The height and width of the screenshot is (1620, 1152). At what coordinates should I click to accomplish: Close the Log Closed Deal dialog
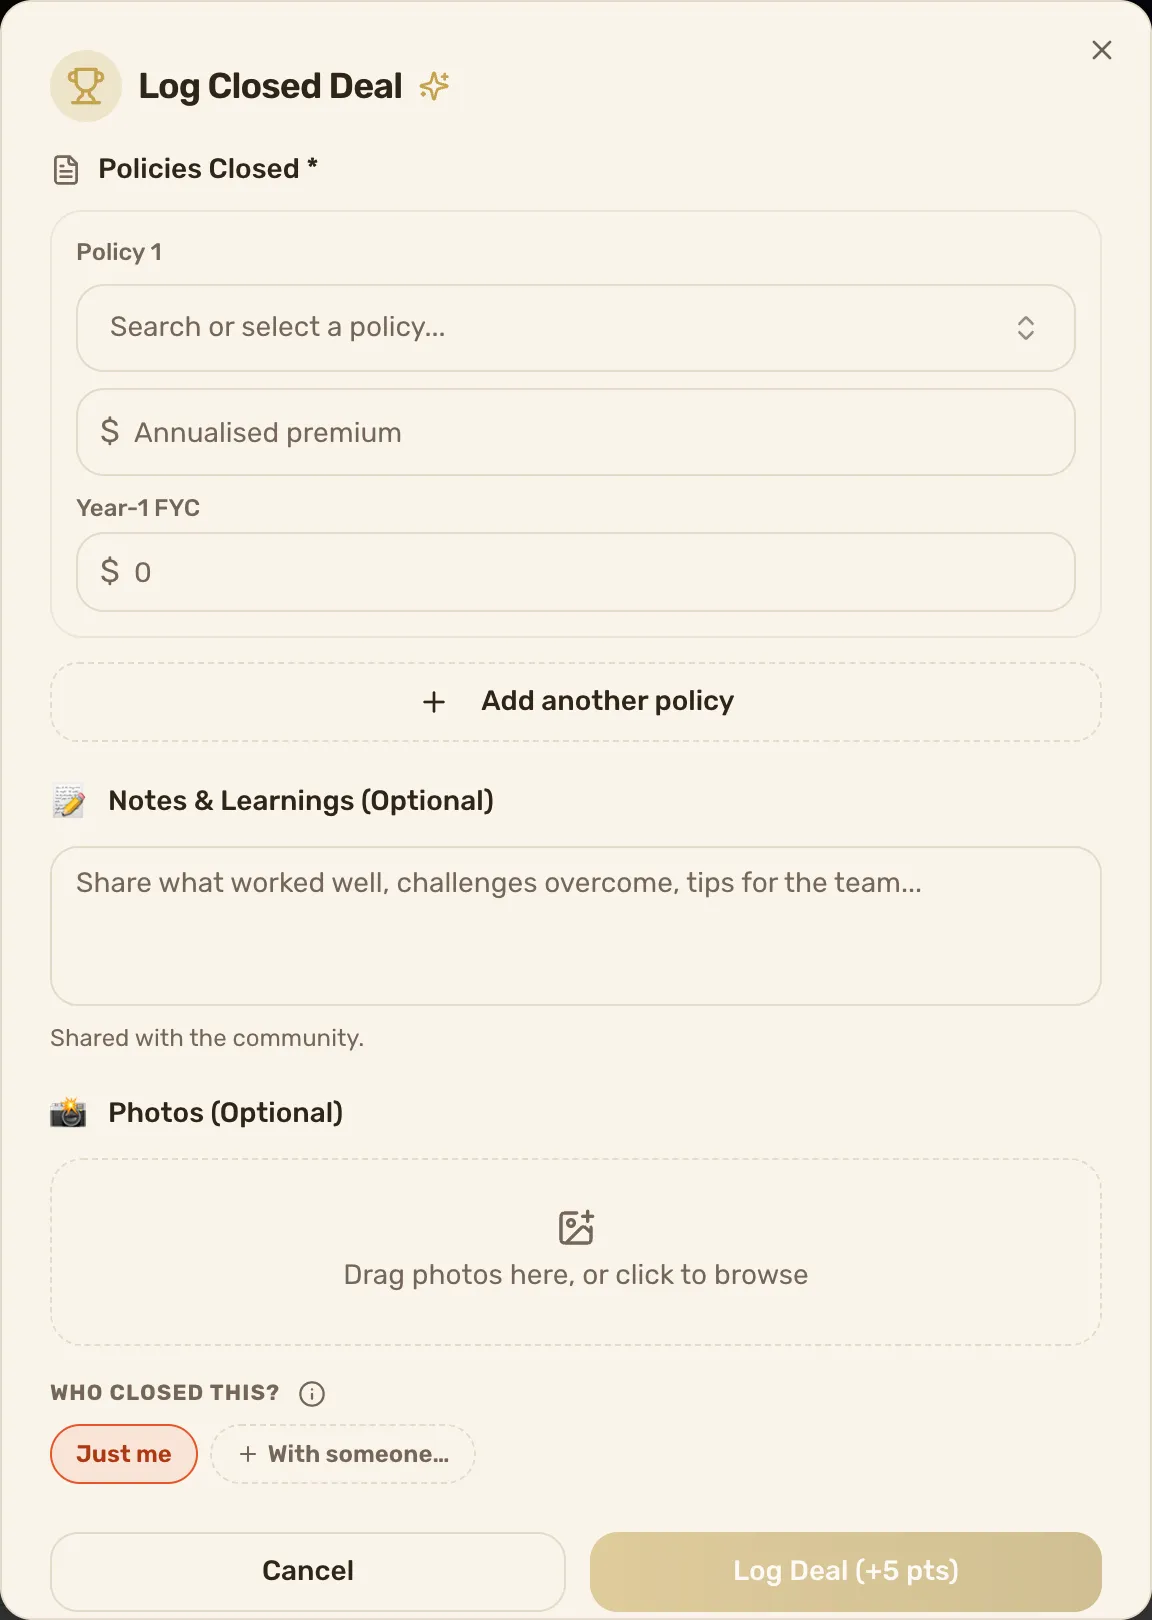(x=1102, y=50)
